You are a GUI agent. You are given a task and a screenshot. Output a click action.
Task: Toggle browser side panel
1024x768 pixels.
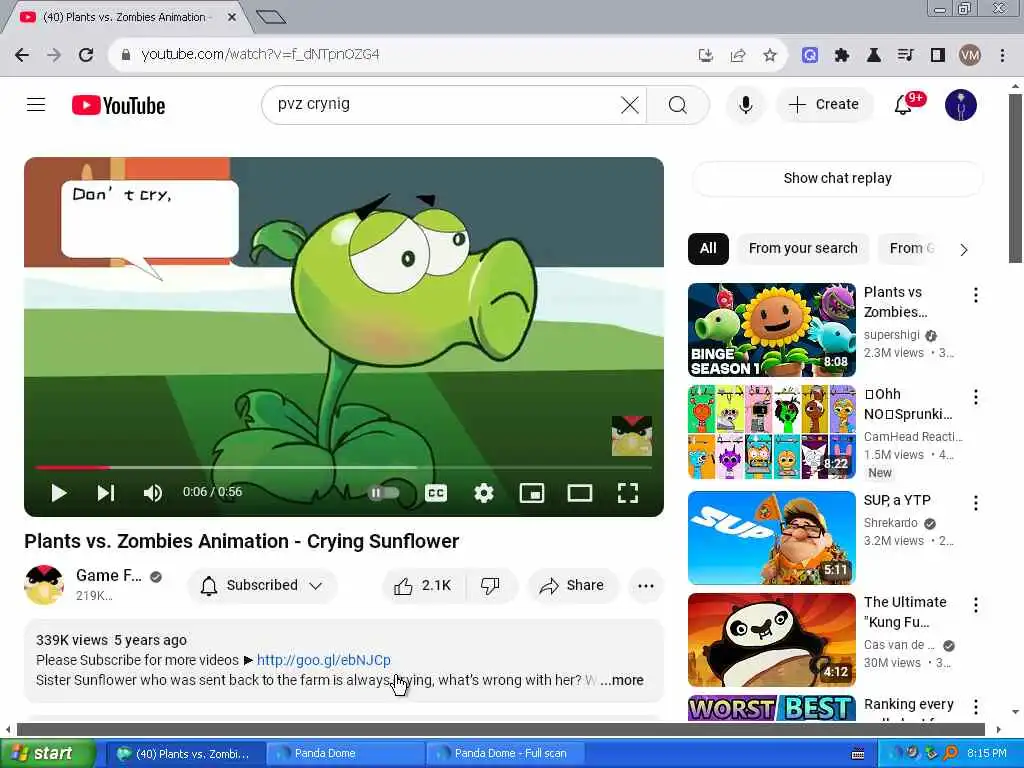click(x=938, y=56)
